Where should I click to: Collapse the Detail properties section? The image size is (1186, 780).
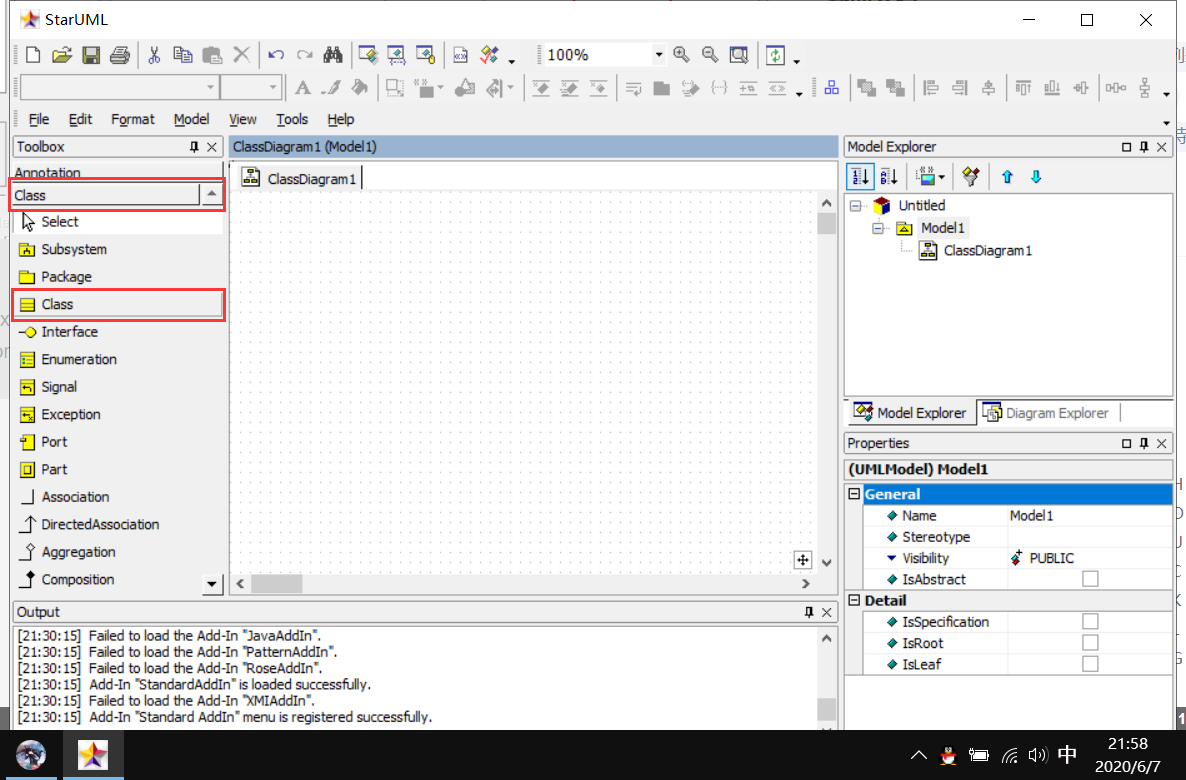click(855, 600)
